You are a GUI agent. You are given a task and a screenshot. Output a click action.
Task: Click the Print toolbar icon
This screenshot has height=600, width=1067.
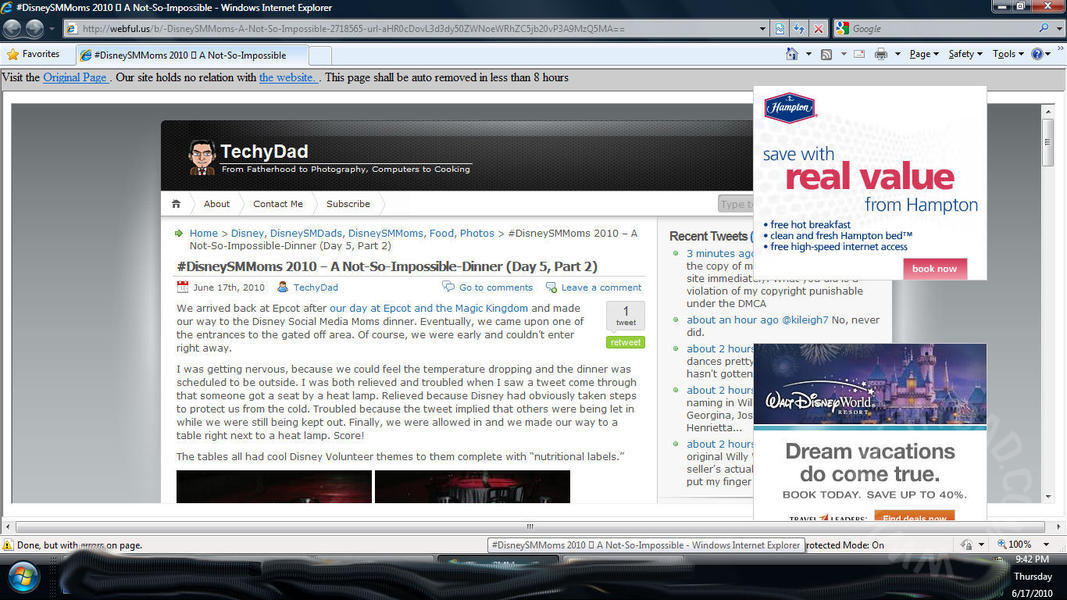tap(881, 54)
